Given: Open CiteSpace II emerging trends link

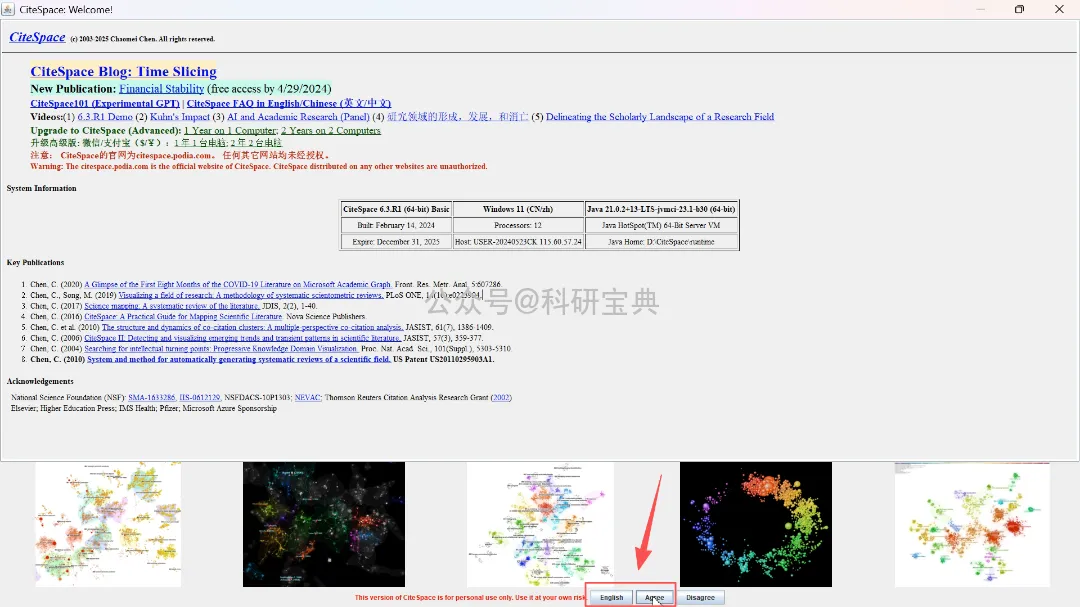Looking at the screenshot, I should tap(242, 338).
